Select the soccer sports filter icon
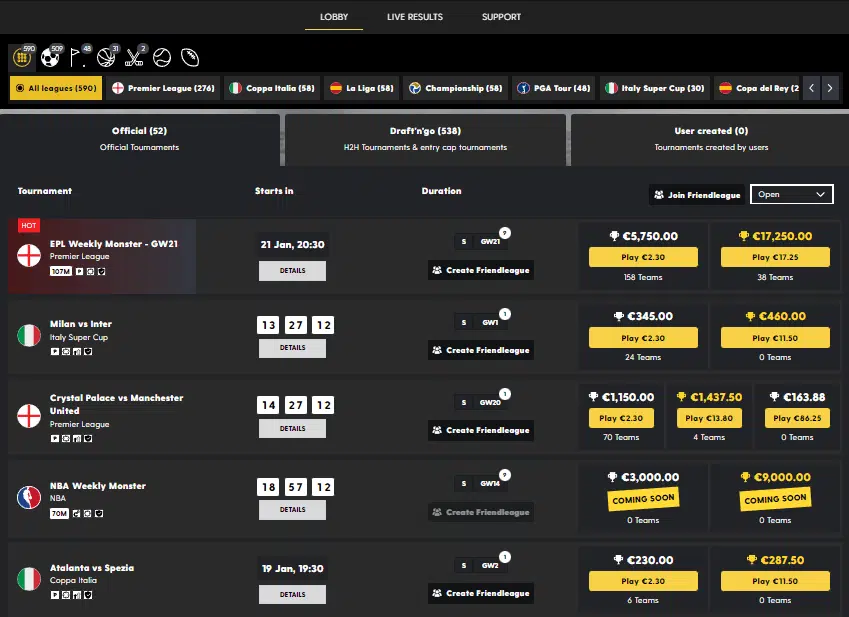849x617 pixels. tap(50, 58)
